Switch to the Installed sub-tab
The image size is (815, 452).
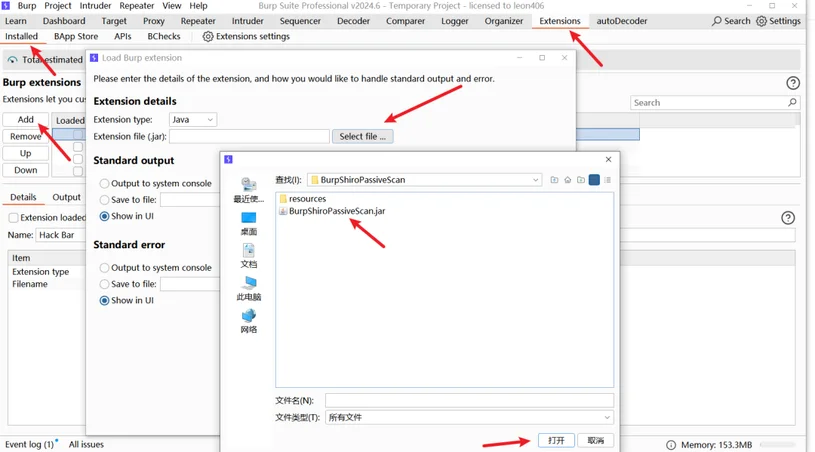(x=21, y=36)
